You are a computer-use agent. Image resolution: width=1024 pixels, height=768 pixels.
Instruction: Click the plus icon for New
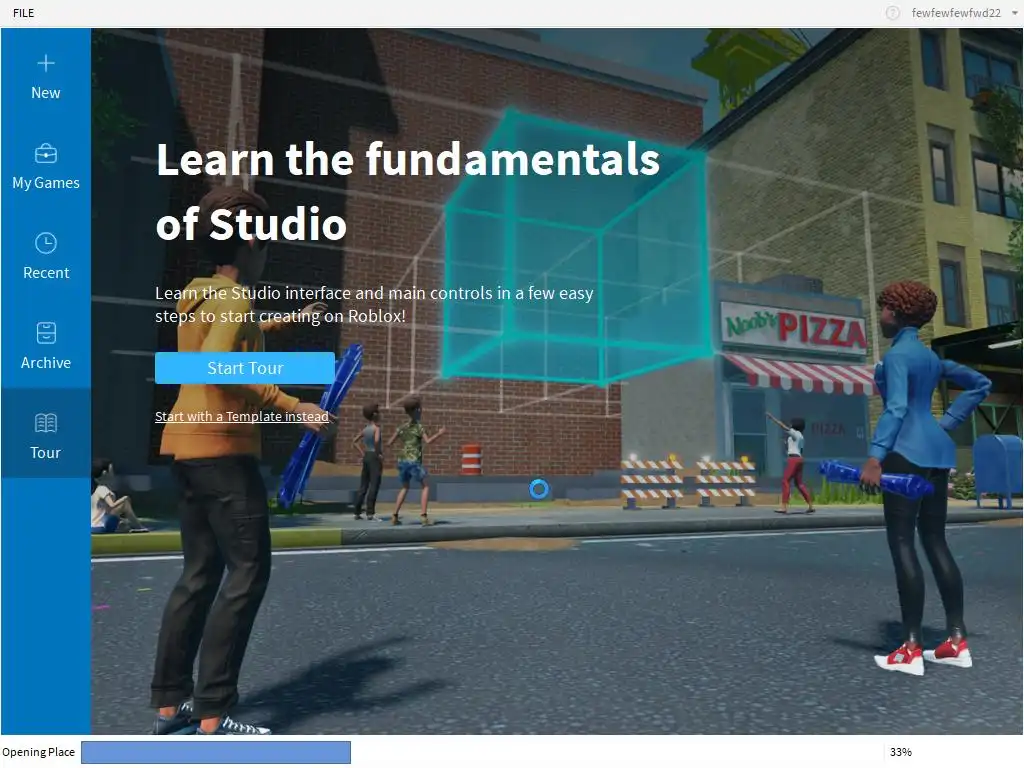pyautogui.click(x=46, y=63)
